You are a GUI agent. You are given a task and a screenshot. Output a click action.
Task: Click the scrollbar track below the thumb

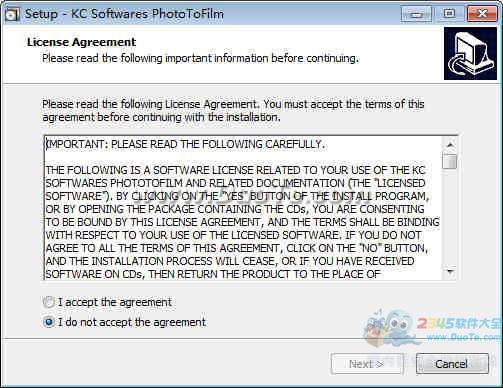point(450,217)
